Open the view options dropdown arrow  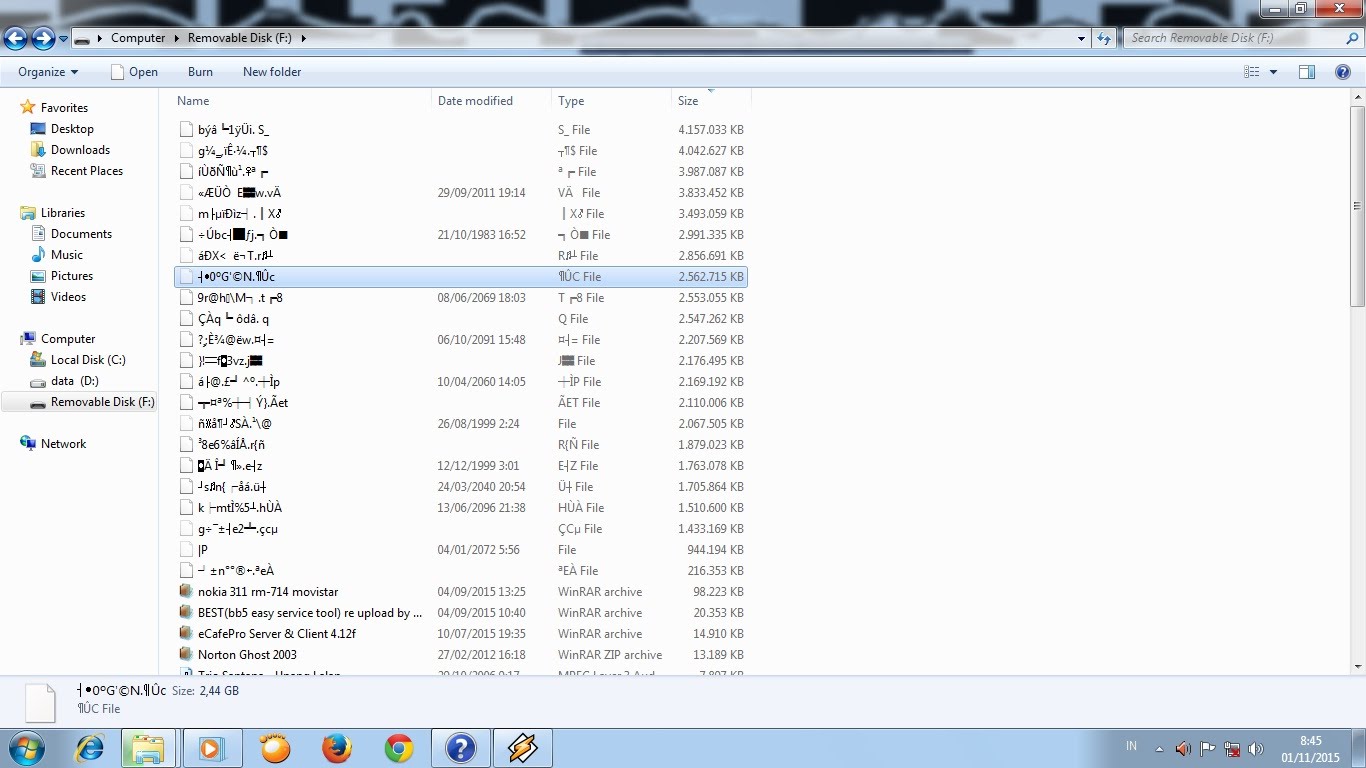point(1273,72)
